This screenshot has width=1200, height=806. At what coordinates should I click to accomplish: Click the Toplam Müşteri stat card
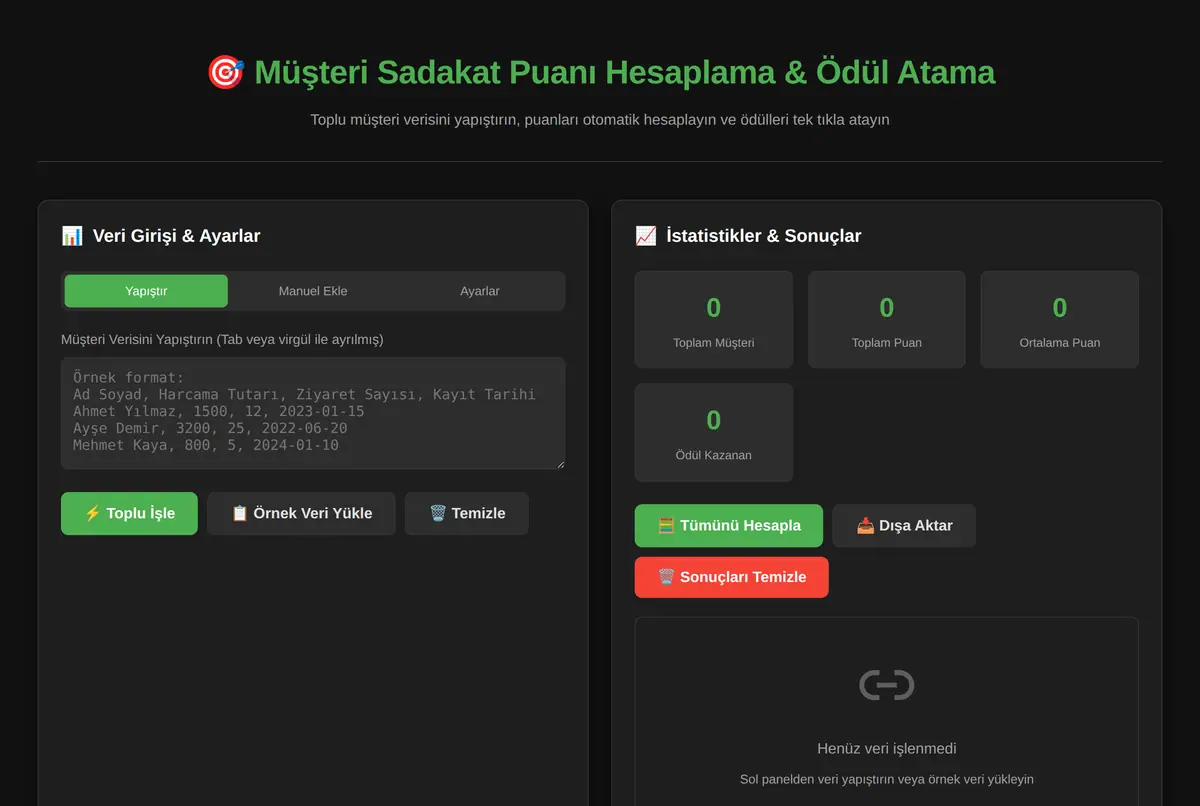[x=714, y=319]
